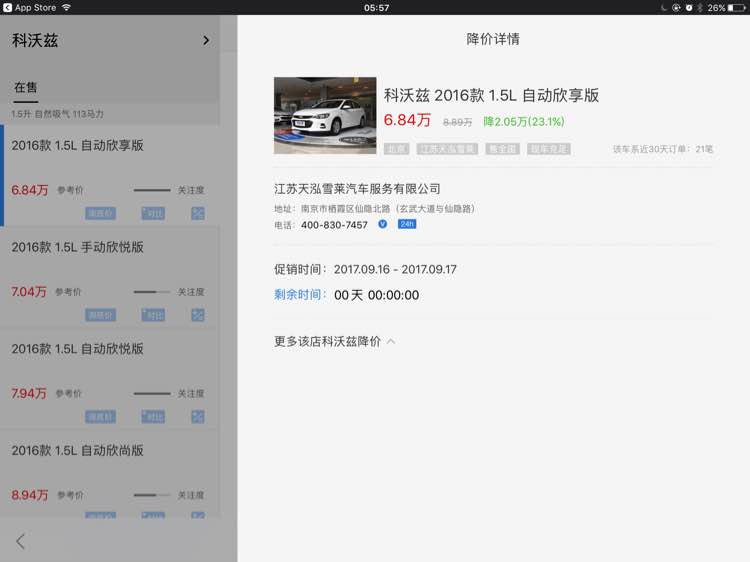This screenshot has width=750, height=562.
Task: Add the 7.94万 model to compare
Action: [x=153, y=417]
